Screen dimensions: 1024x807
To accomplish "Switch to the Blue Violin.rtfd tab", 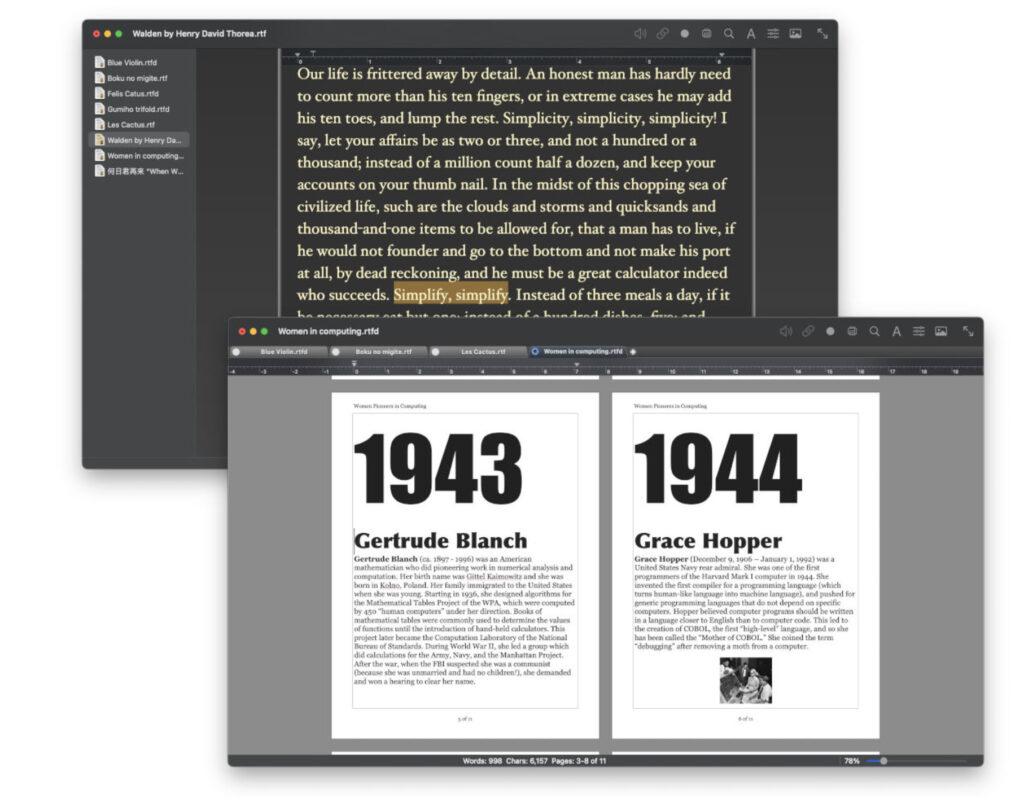I will tap(283, 352).
